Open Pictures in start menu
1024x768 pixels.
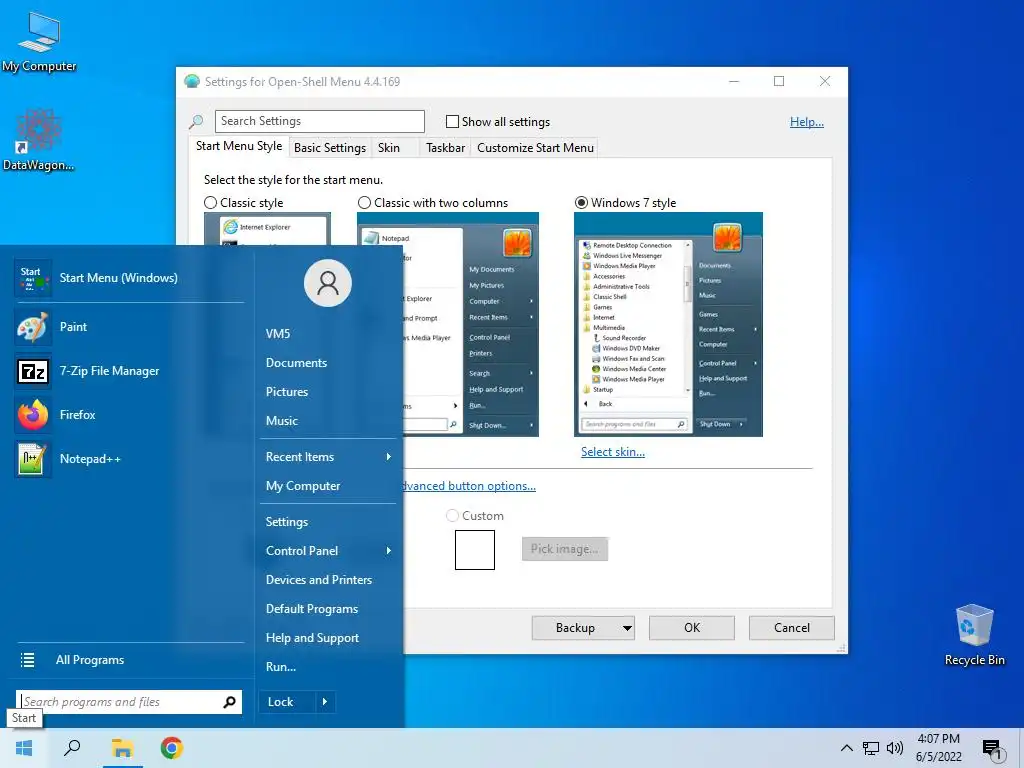tap(287, 392)
